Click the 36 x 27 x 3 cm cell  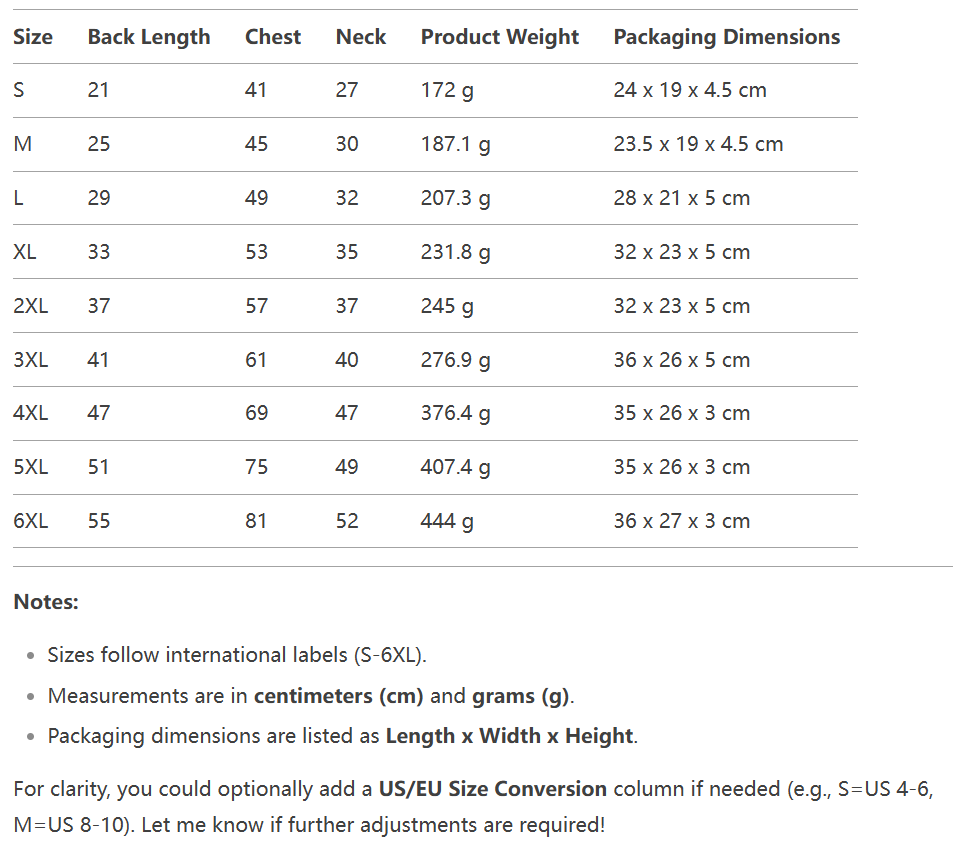pos(681,521)
